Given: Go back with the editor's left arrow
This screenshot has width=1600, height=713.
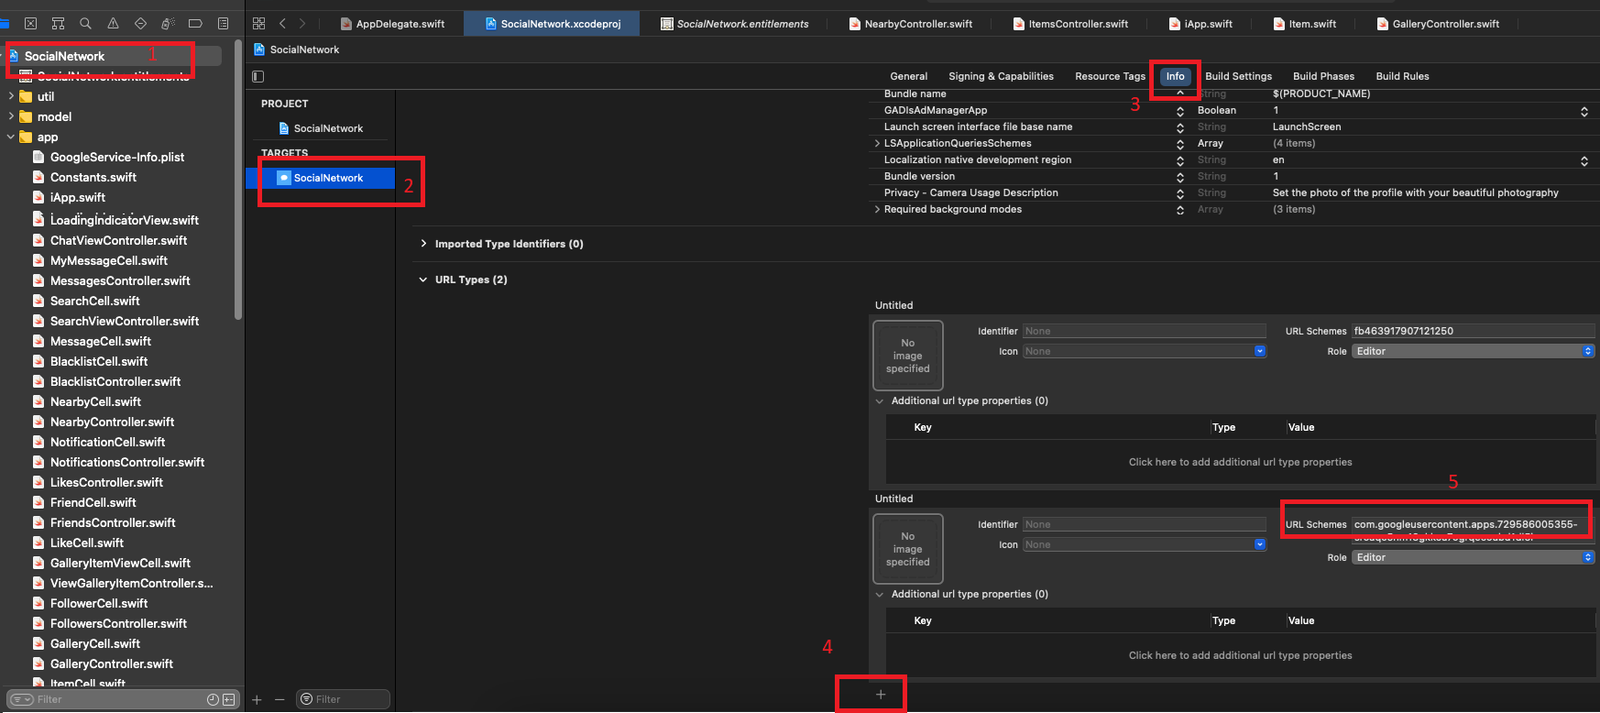Looking at the screenshot, I should tap(283, 23).
